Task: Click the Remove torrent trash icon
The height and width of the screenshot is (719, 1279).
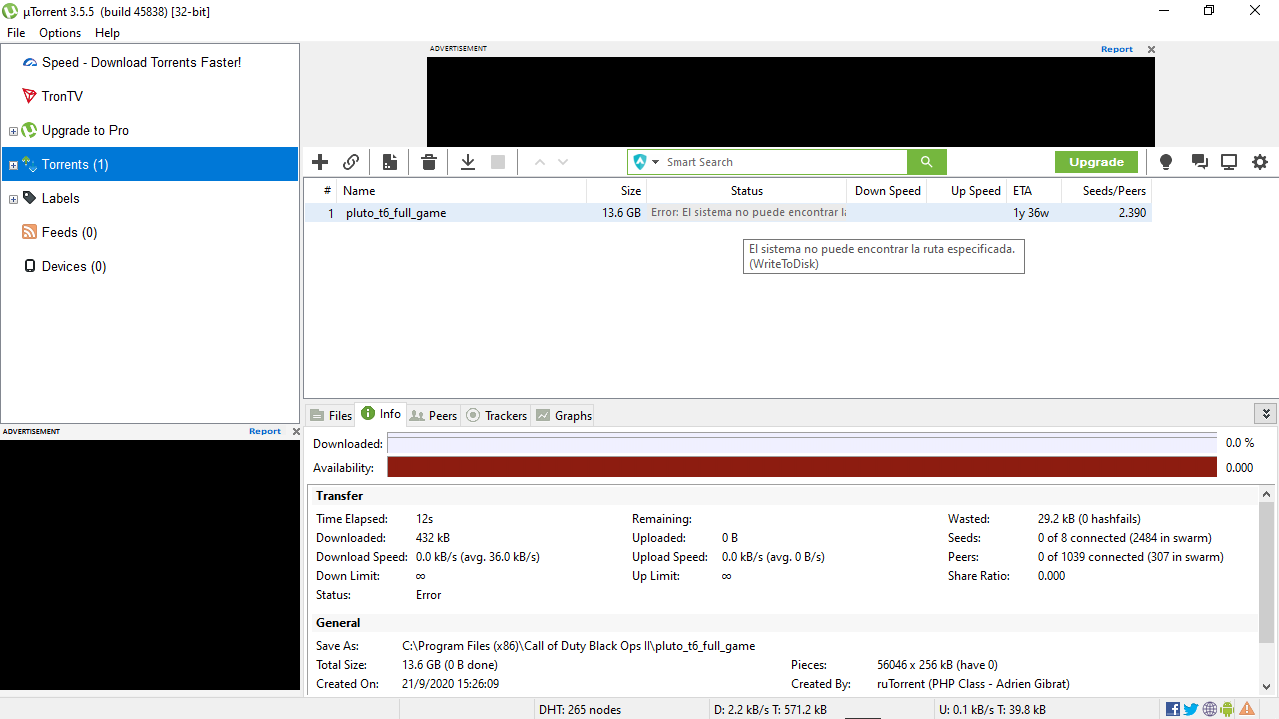Action: click(429, 162)
